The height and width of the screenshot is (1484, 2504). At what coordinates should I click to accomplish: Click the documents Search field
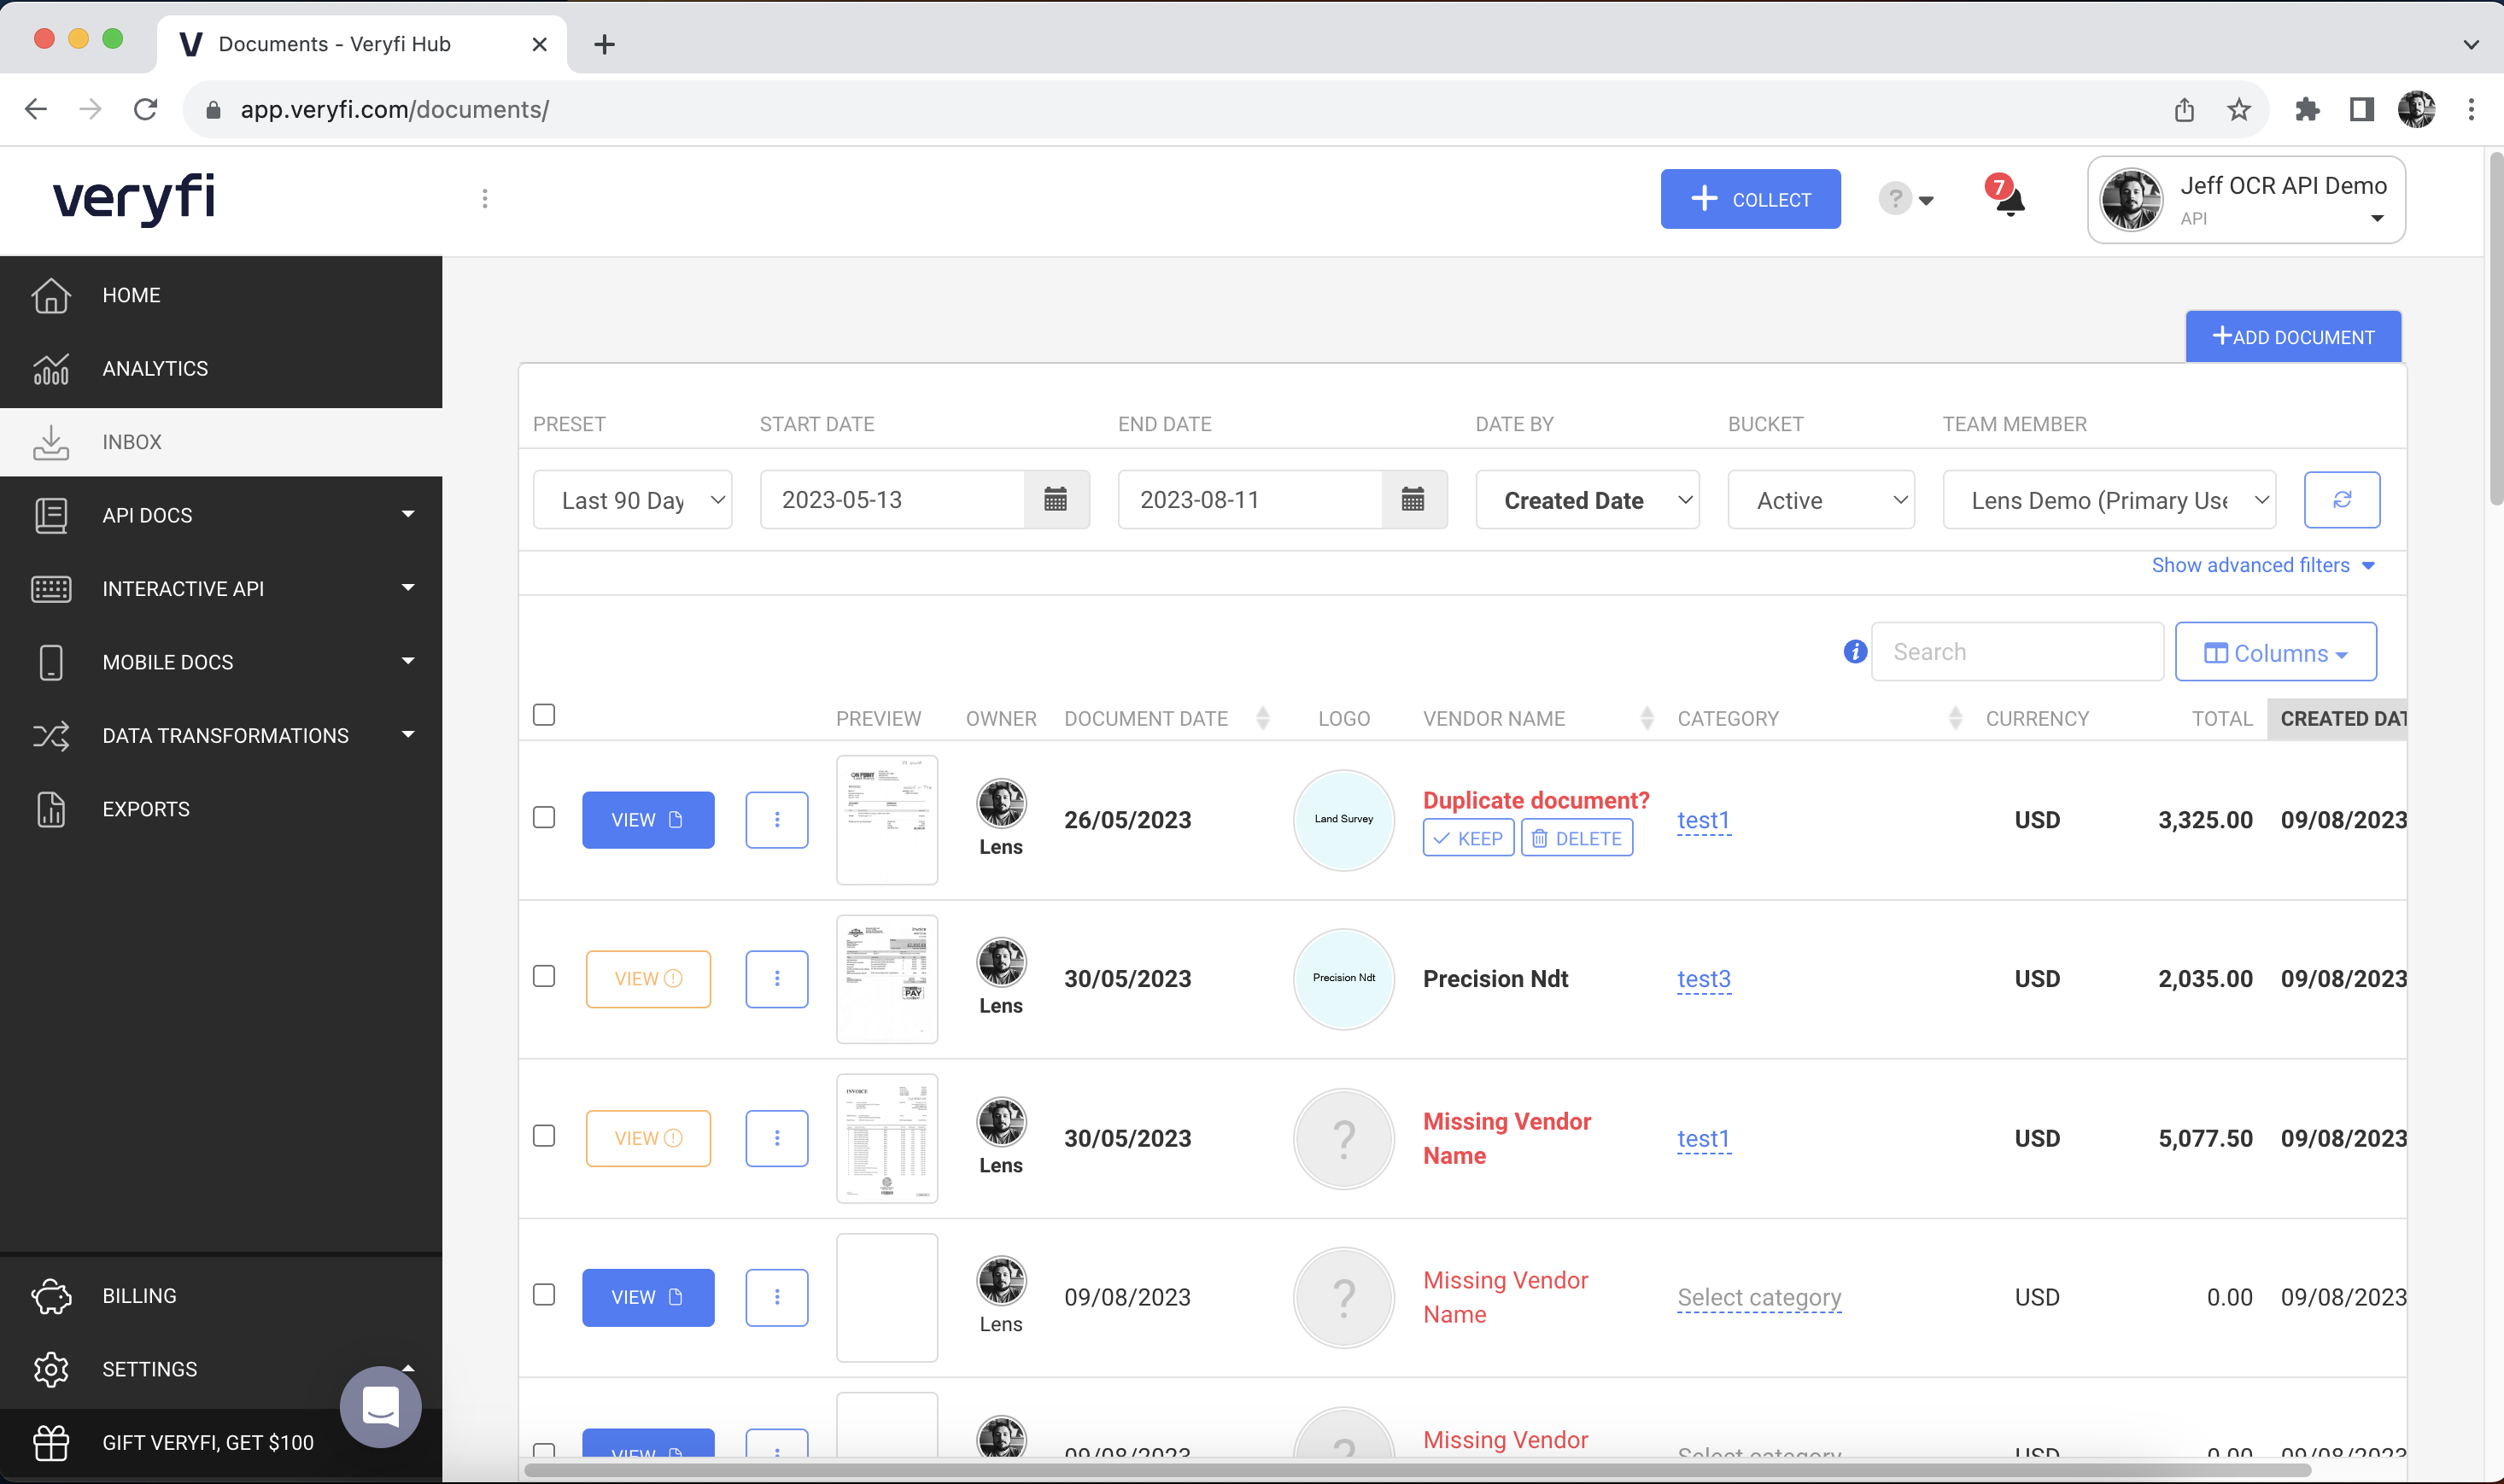tap(2017, 652)
